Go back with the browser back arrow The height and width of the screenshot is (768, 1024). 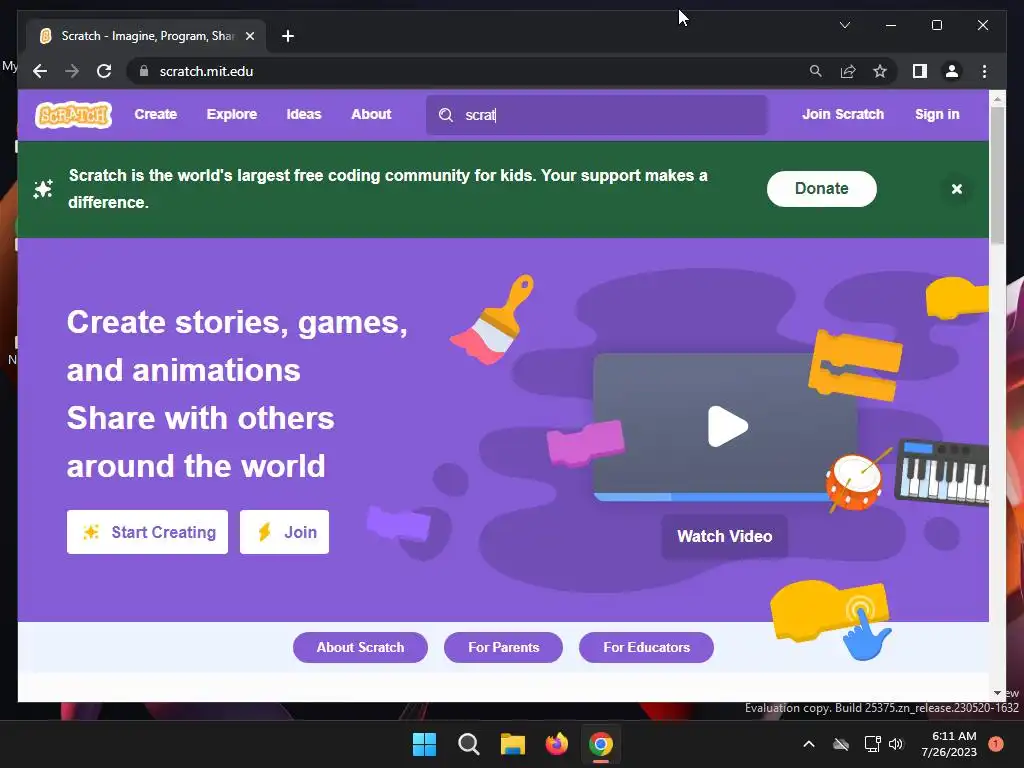[40, 71]
